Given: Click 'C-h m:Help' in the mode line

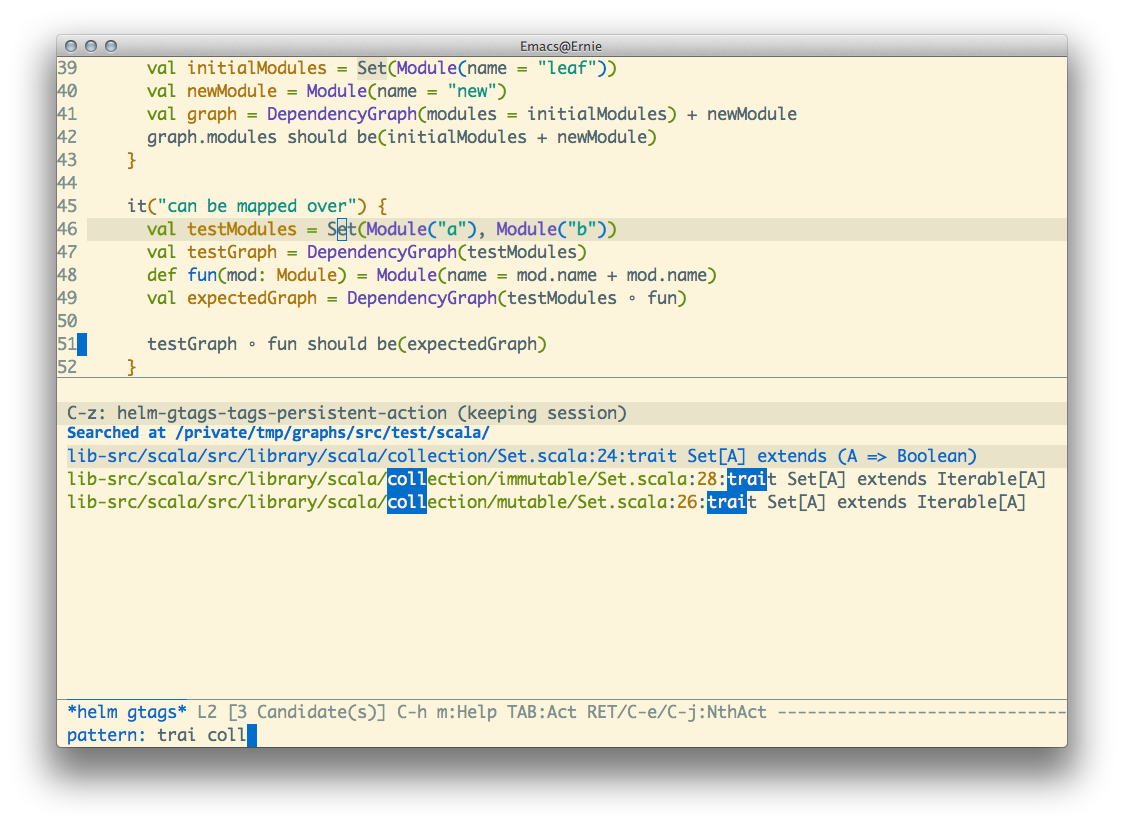Looking at the screenshot, I should pos(447,712).
